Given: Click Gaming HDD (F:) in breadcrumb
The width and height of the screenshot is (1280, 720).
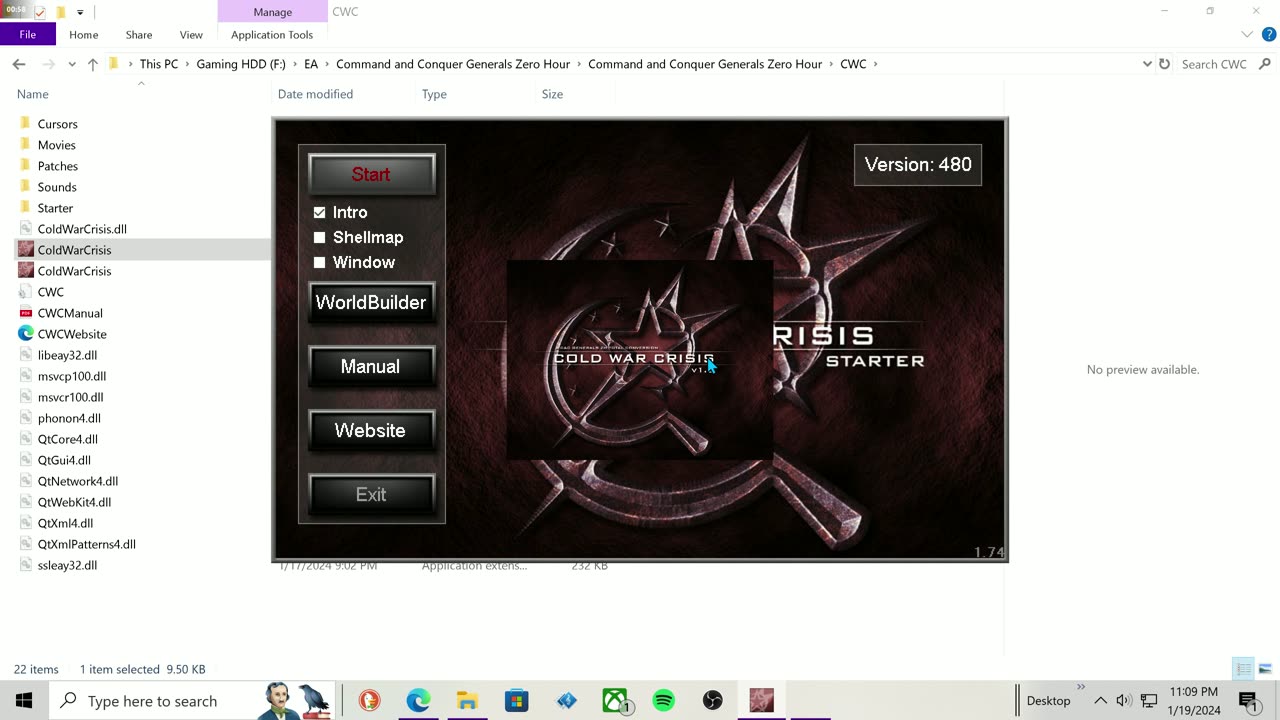Looking at the screenshot, I should [241, 64].
